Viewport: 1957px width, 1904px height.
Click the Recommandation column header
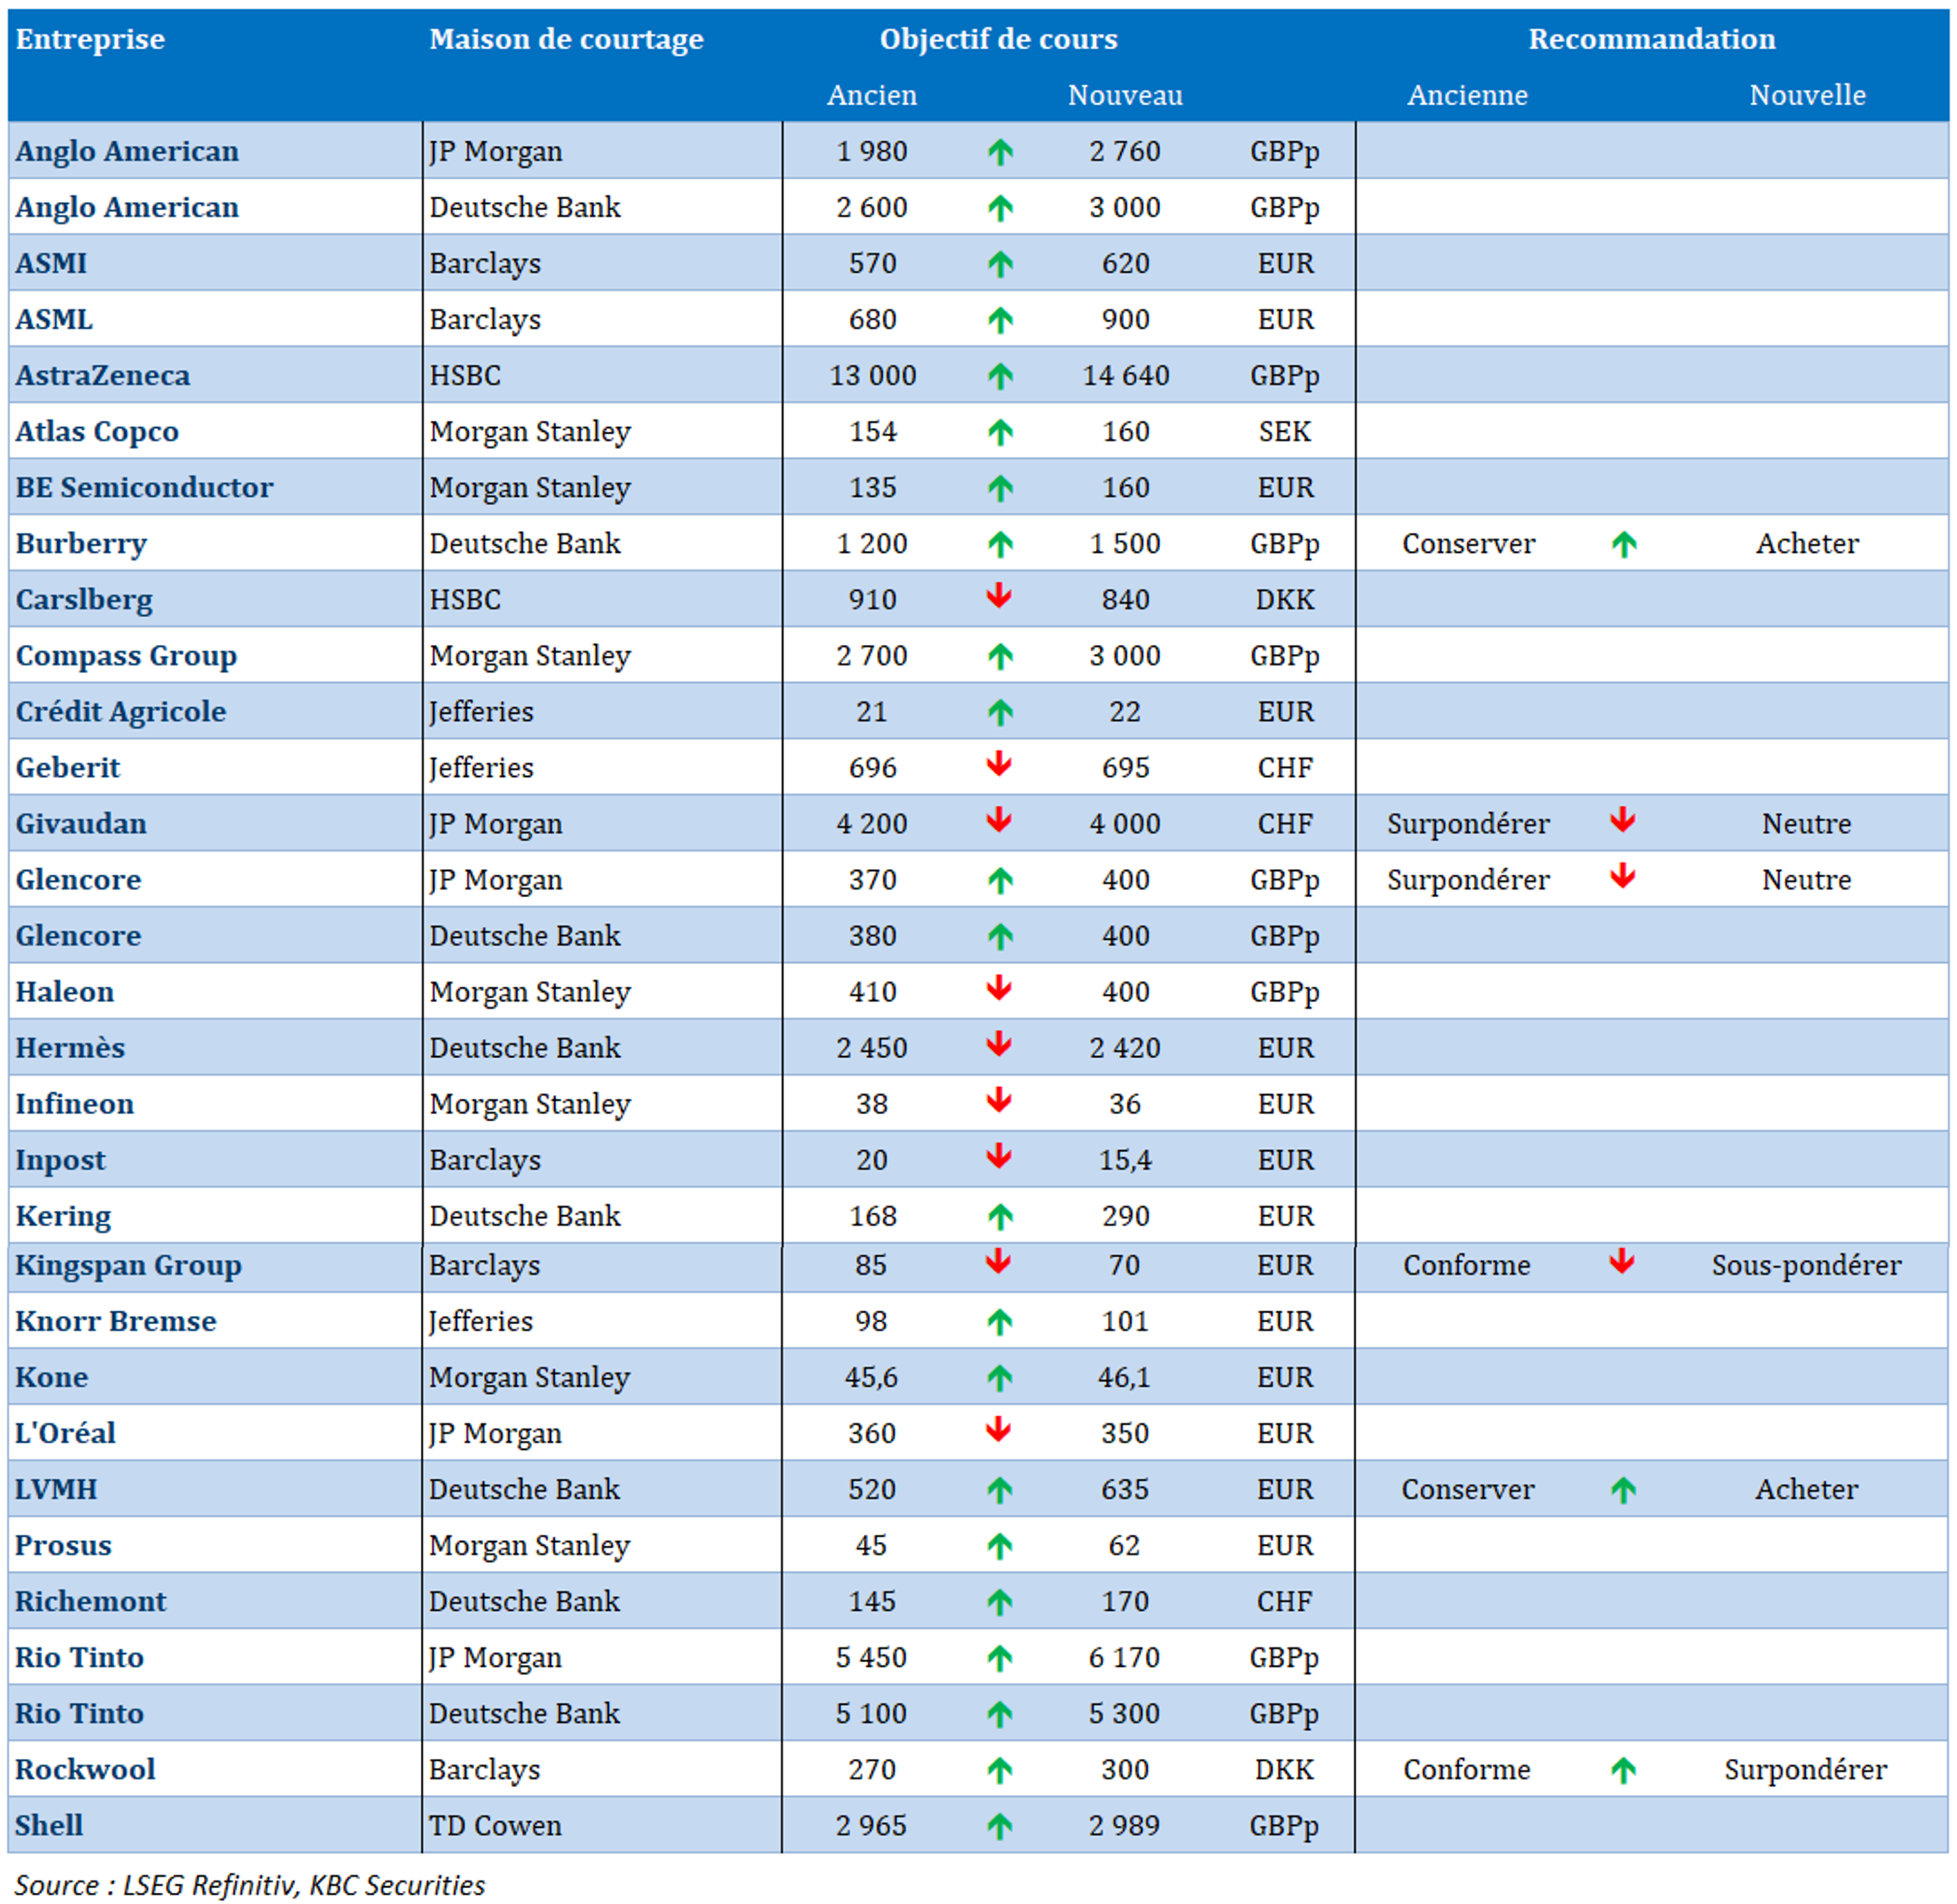[1651, 39]
